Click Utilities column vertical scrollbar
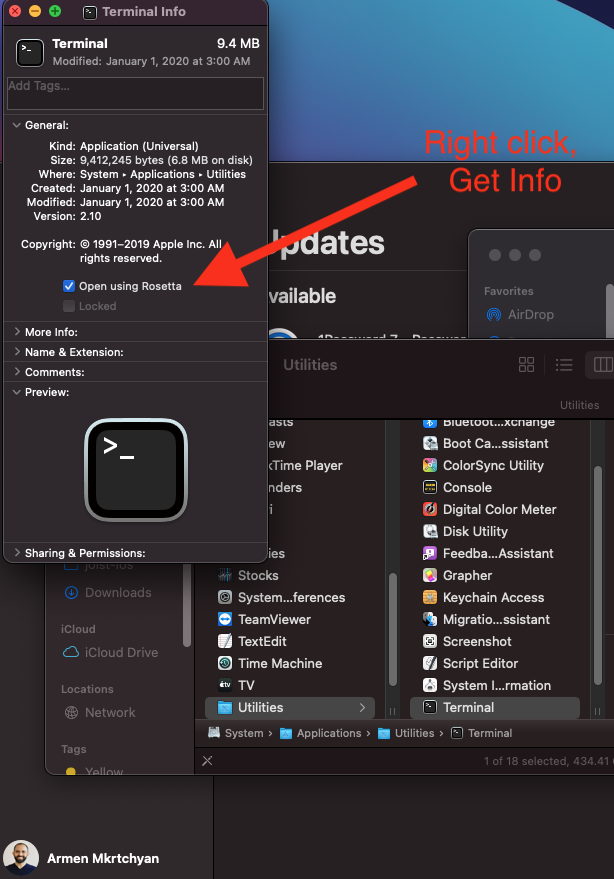 pyautogui.click(x=598, y=573)
